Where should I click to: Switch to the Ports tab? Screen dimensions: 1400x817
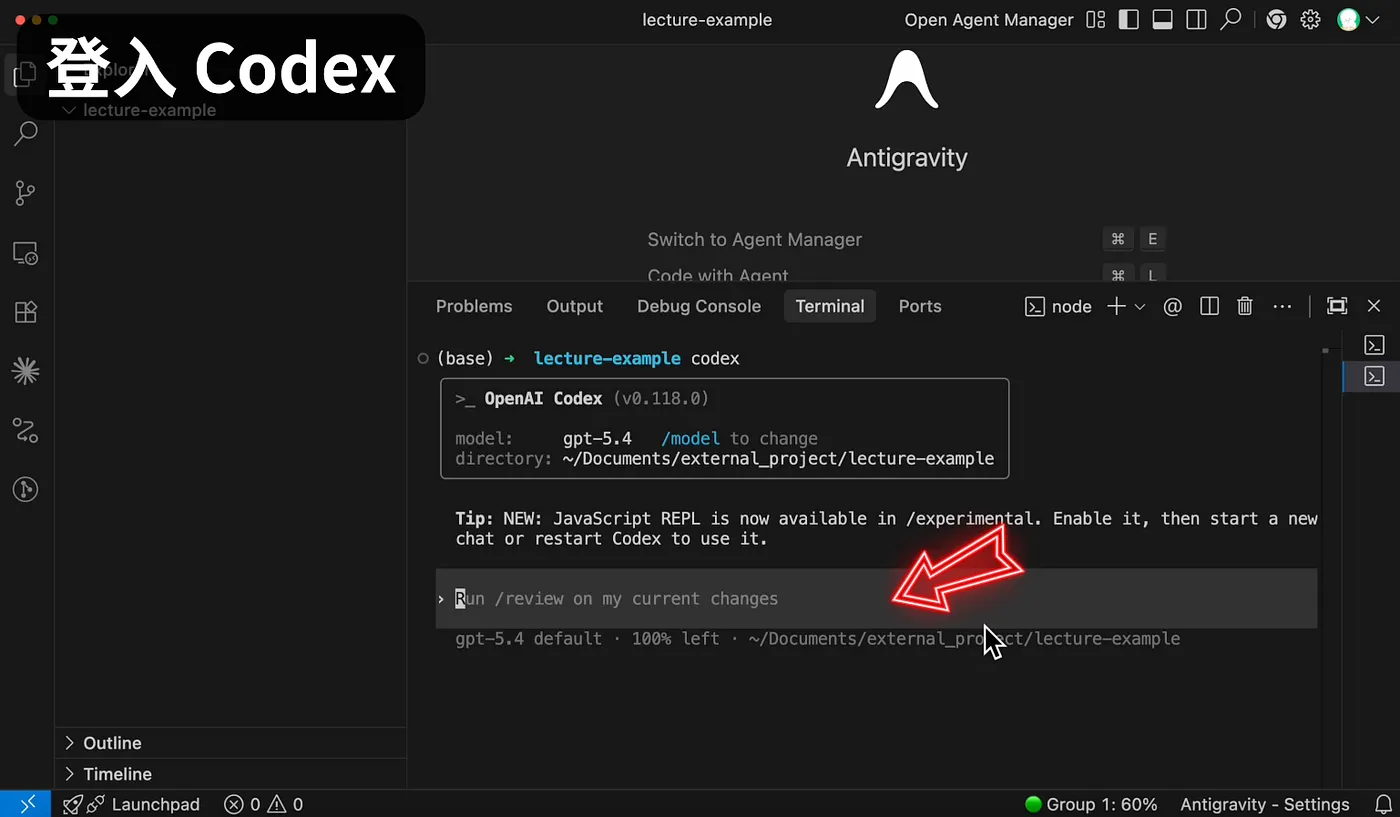coord(920,307)
